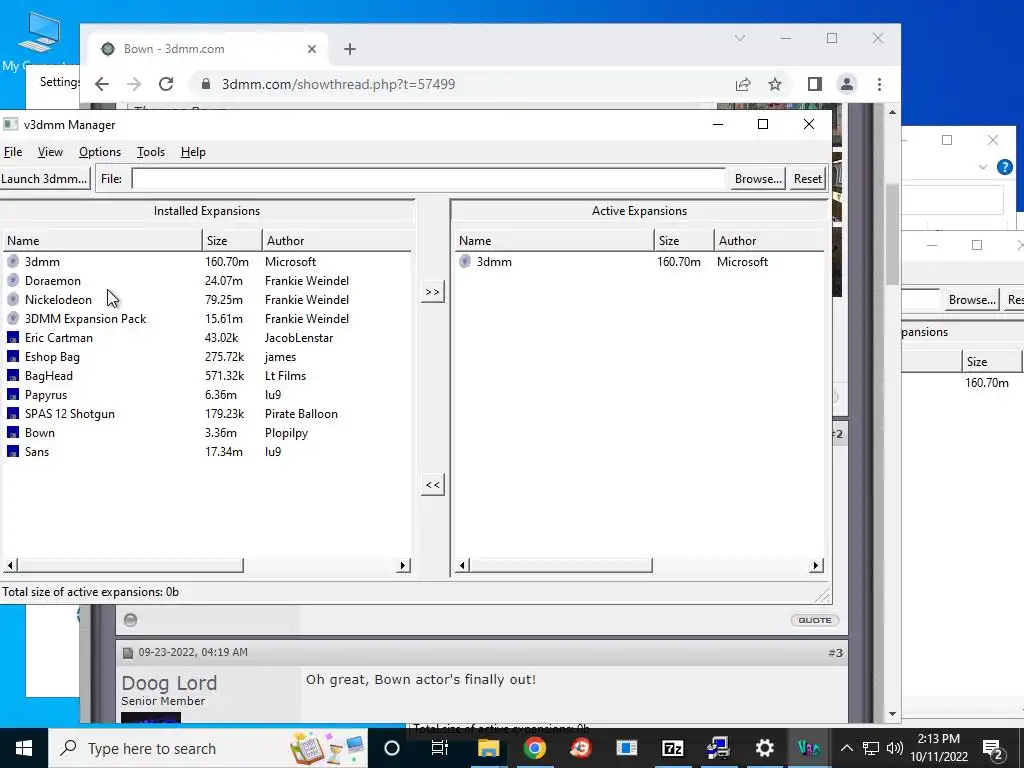The width and height of the screenshot is (1024, 768).
Task: Click the help icon in background window
Action: (1004, 167)
